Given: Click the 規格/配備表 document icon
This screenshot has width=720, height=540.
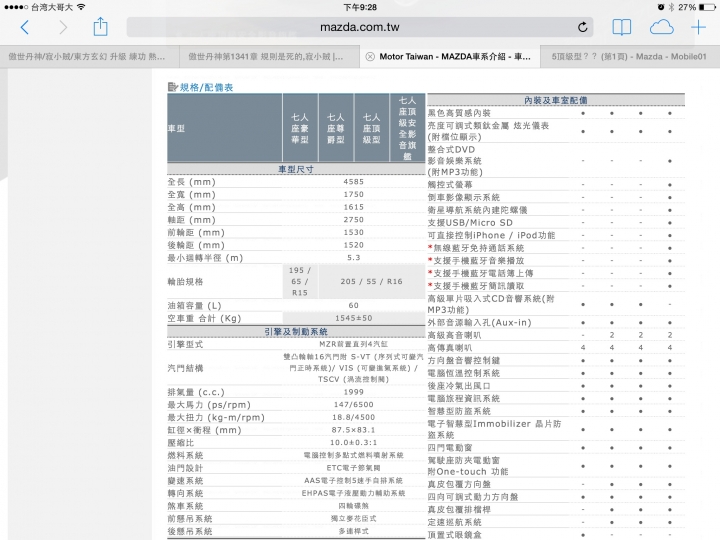Looking at the screenshot, I should 173,87.
